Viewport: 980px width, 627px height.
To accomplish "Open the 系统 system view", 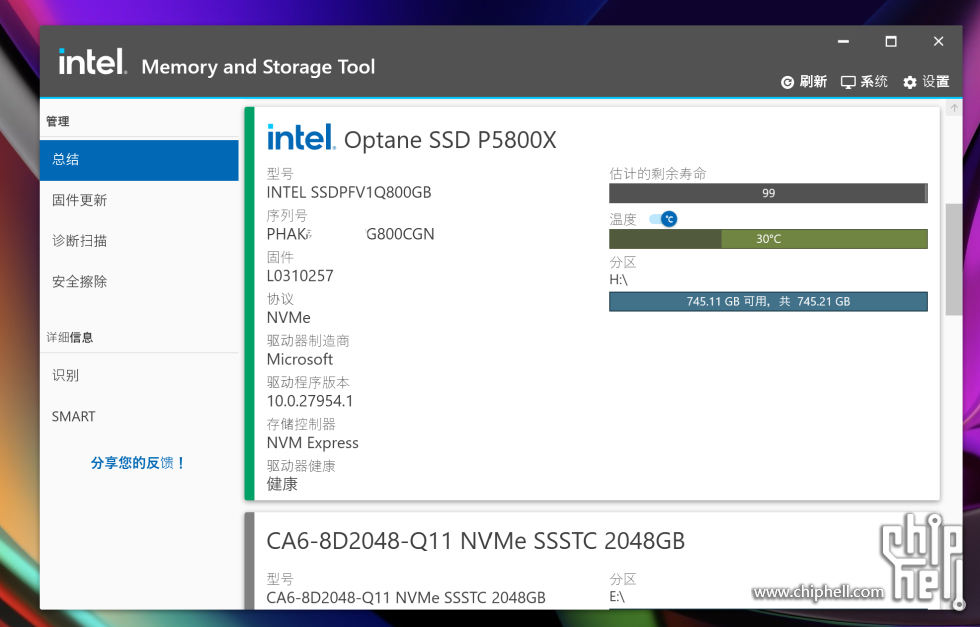I will coord(864,82).
